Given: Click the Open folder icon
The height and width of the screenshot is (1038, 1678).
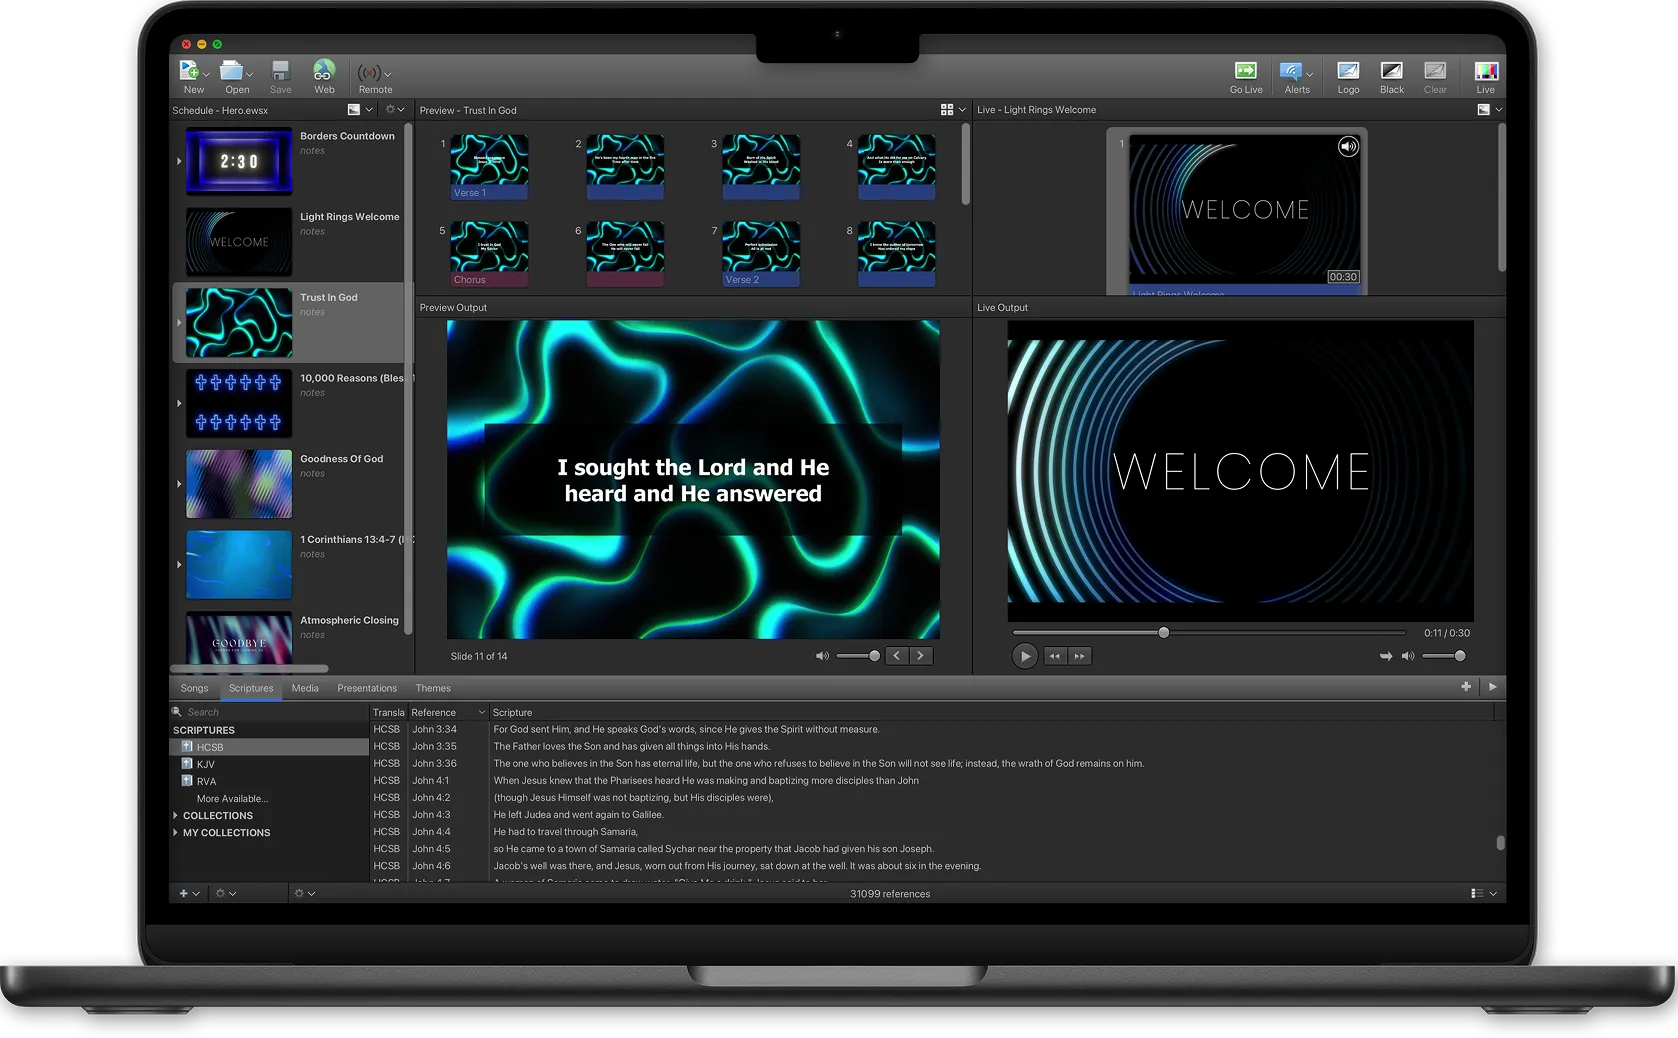Looking at the screenshot, I should point(232,72).
